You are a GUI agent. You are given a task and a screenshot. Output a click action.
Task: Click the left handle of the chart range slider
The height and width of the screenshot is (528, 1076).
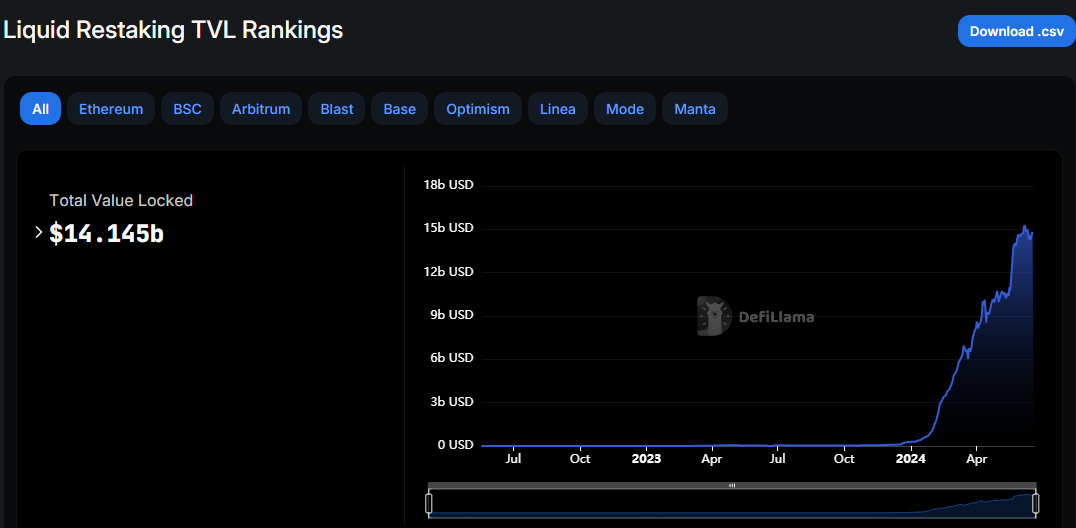tap(429, 502)
